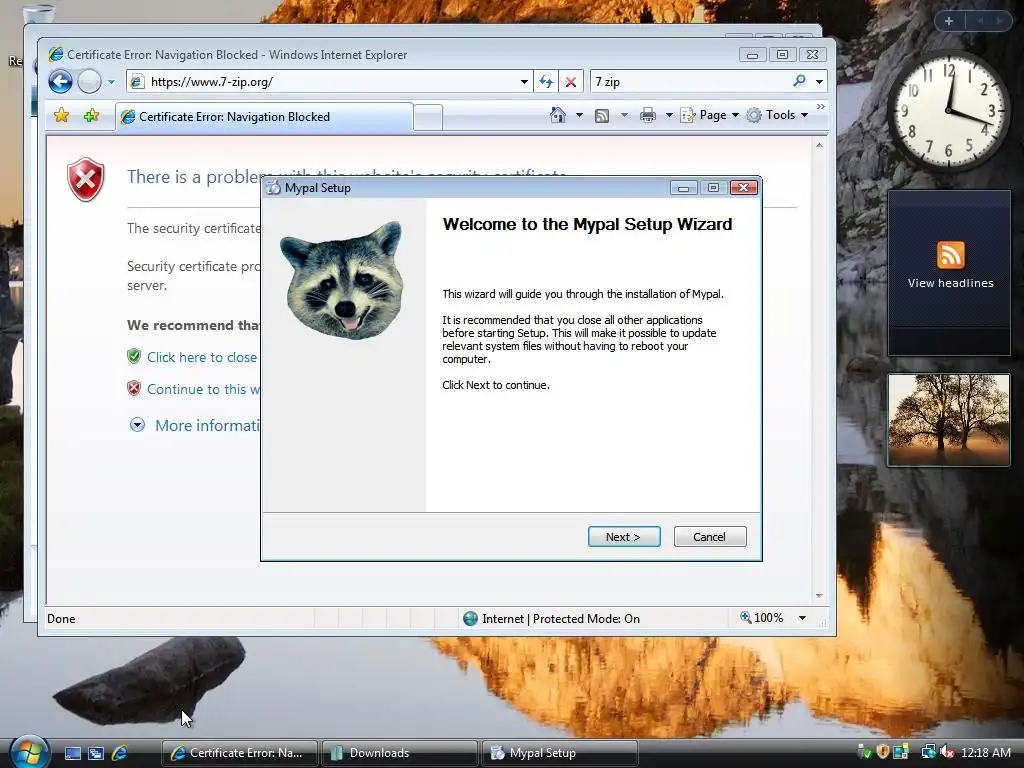1024x768 pixels.
Task: Click the 'Done' status bar text
Action: coord(61,618)
